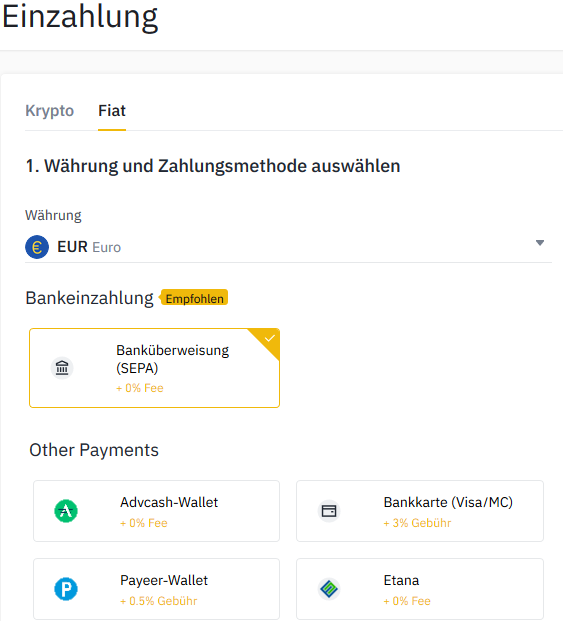Pick the Etana payment option
The image size is (563, 621).
click(420, 589)
